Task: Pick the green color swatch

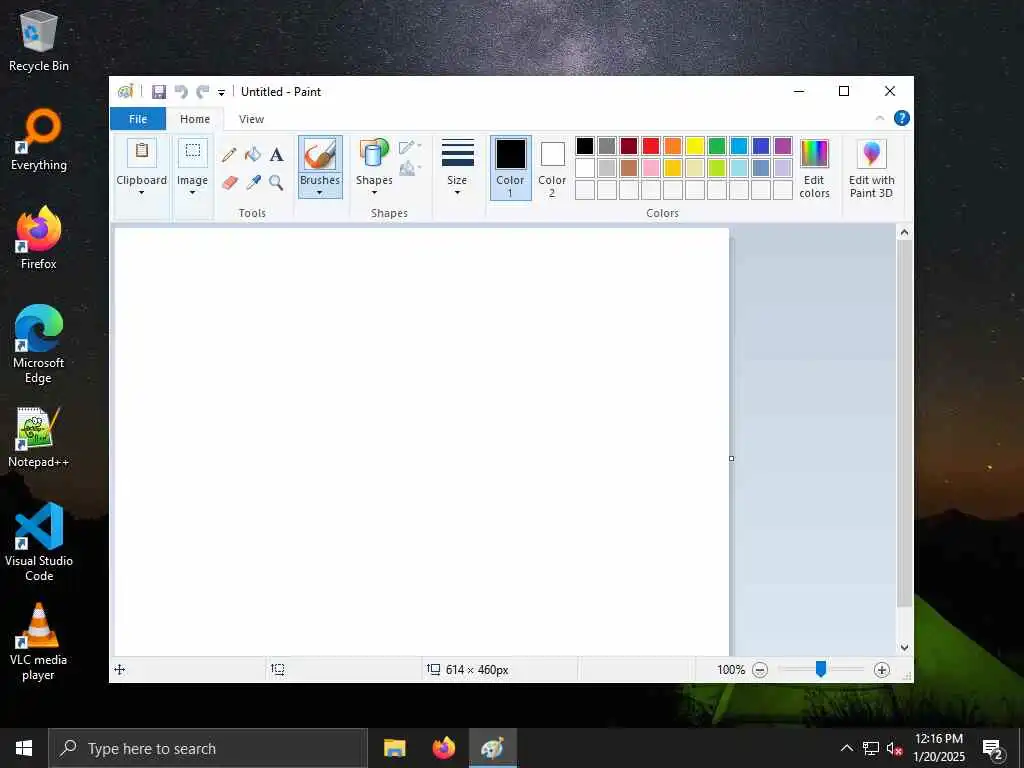Action: pyautogui.click(x=717, y=146)
